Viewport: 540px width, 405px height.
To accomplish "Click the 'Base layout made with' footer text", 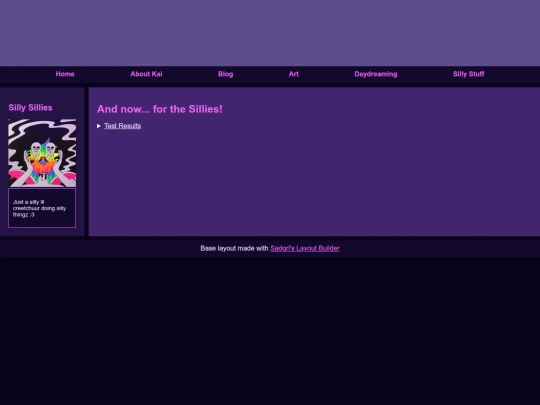I will pos(234,248).
